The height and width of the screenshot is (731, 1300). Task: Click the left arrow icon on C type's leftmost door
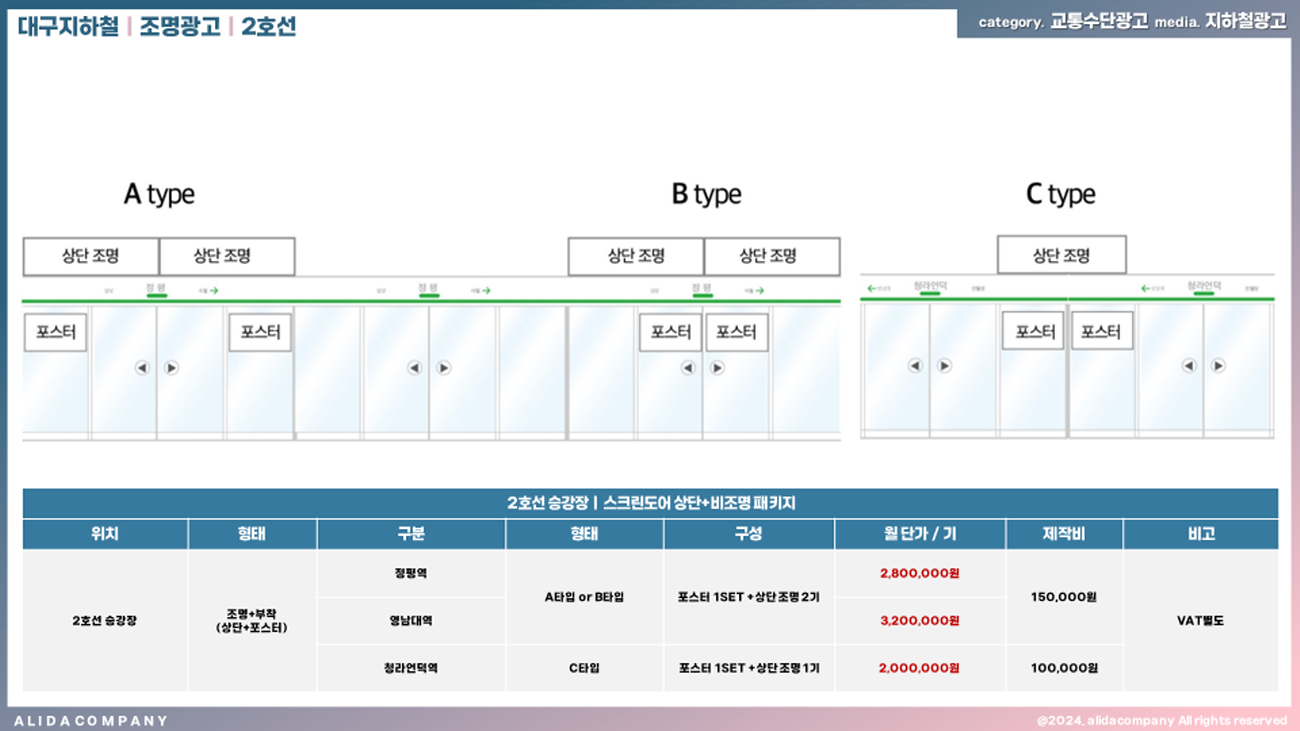tap(915, 366)
